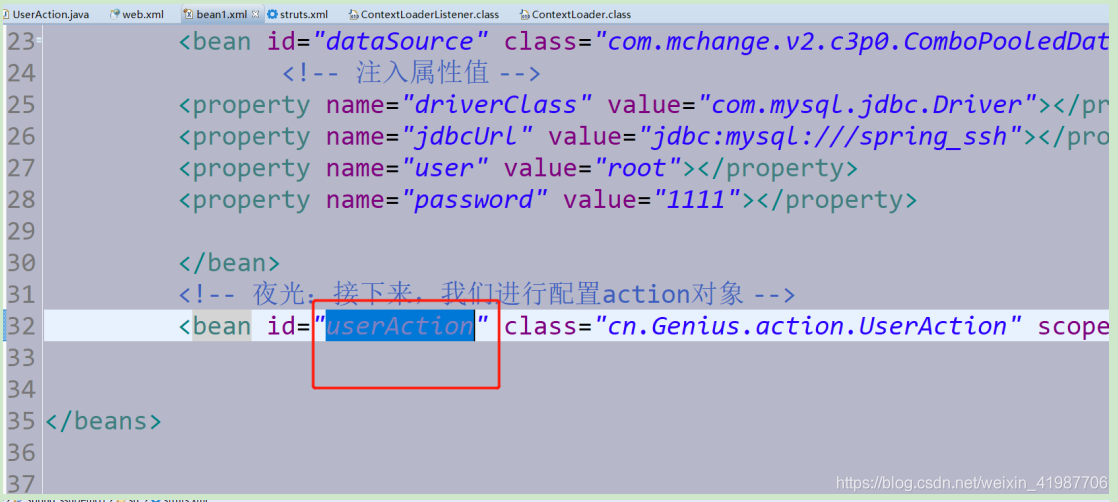The width and height of the screenshot is (1118, 502).
Task: Click the web.xml file icon
Action: pos(115,14)
